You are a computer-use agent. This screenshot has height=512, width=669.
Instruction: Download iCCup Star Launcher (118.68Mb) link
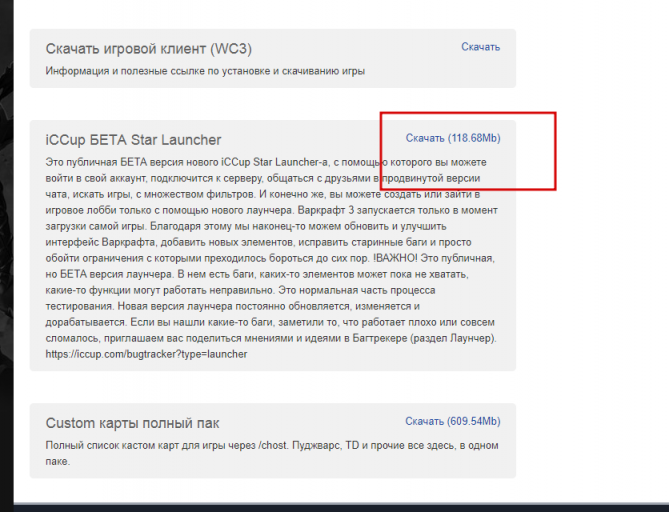[x=453, y=138]
